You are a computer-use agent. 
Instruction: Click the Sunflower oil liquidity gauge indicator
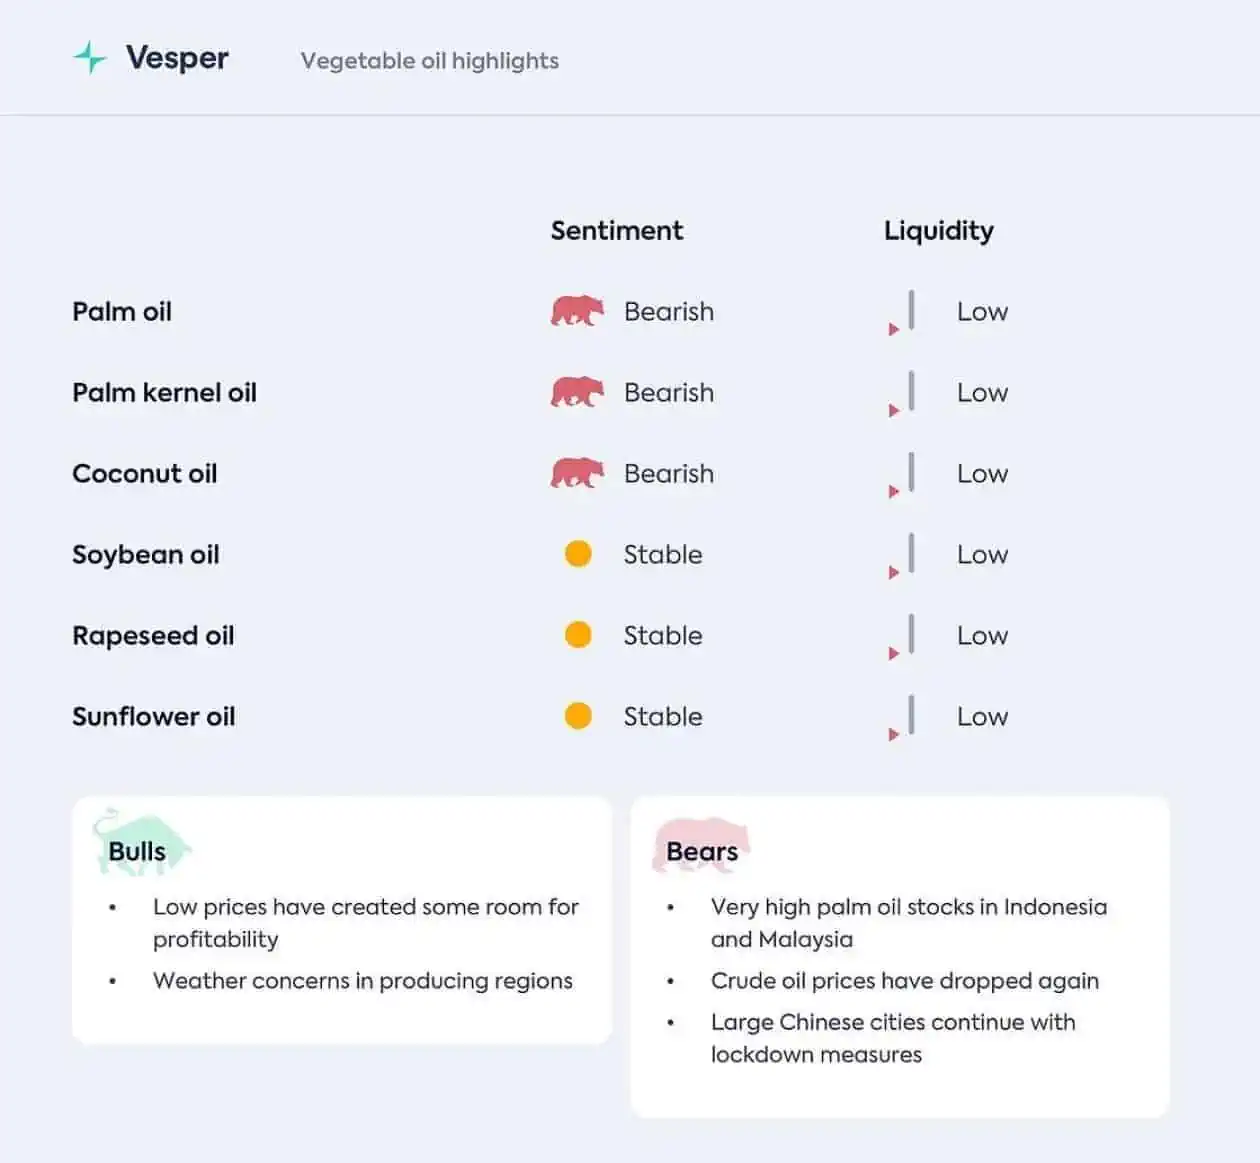point(902,718)
